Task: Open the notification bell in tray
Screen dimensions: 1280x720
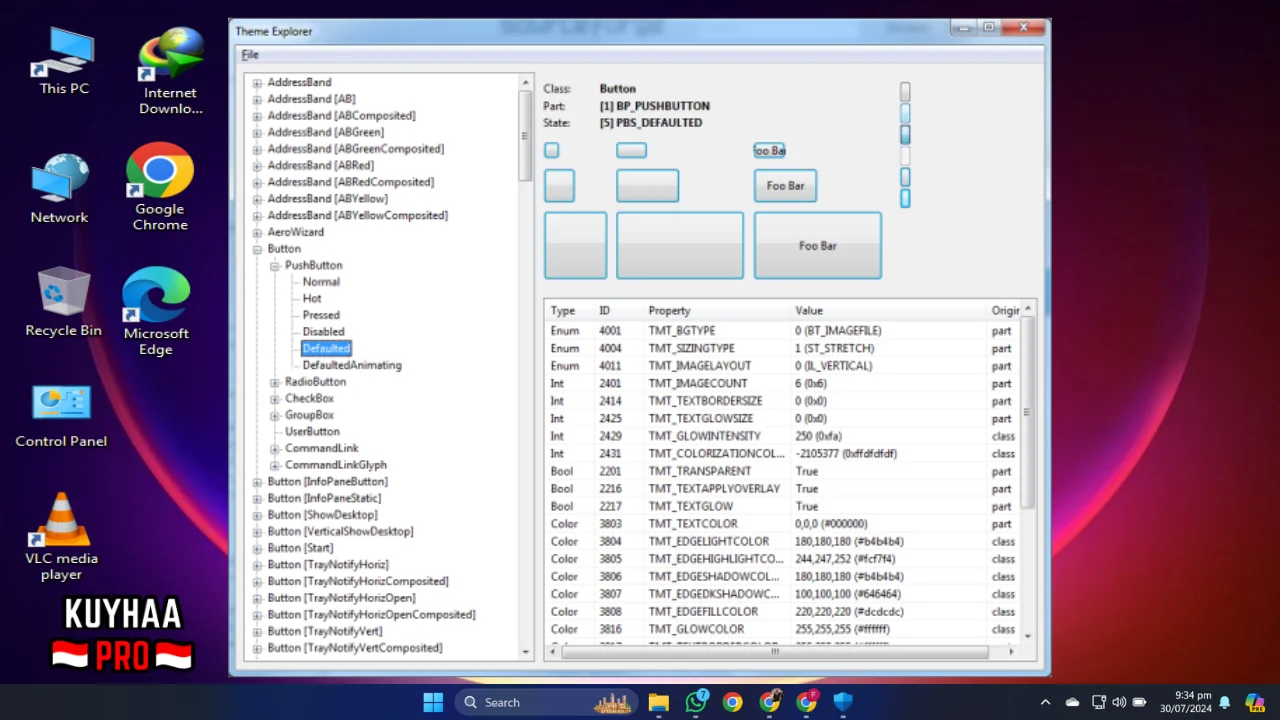Action: 1224,702
